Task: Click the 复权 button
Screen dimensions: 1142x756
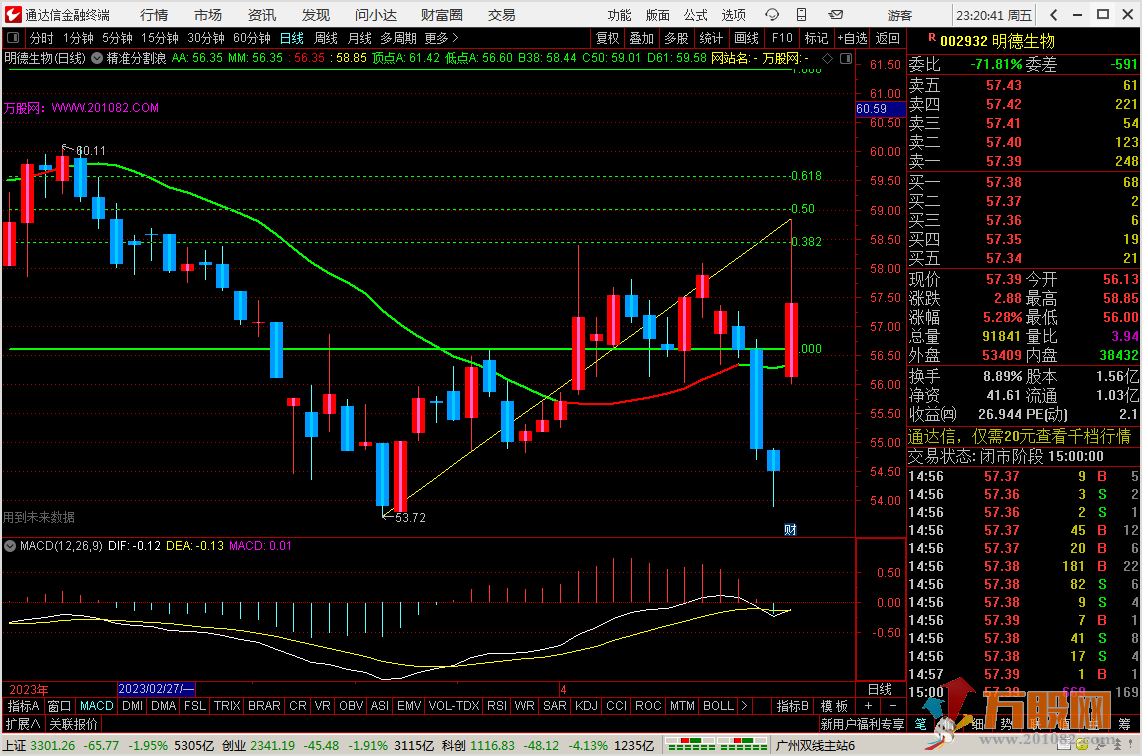Action: [607, 38]
